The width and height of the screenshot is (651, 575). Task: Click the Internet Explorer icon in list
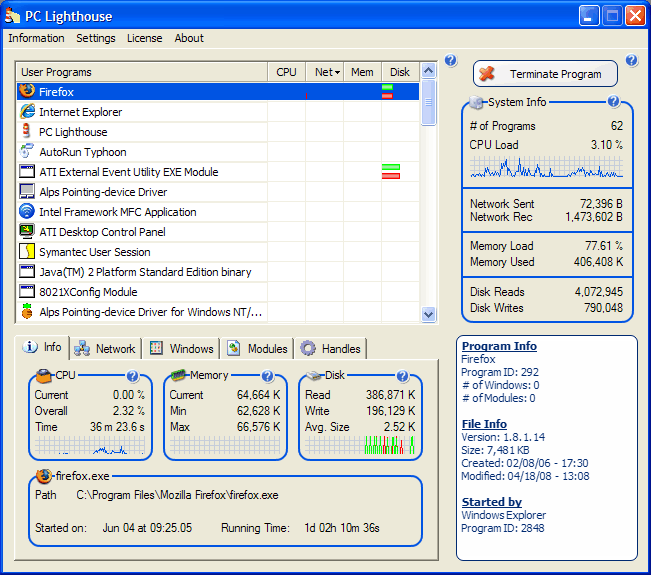pyautogui.click(x=27, y=111)
